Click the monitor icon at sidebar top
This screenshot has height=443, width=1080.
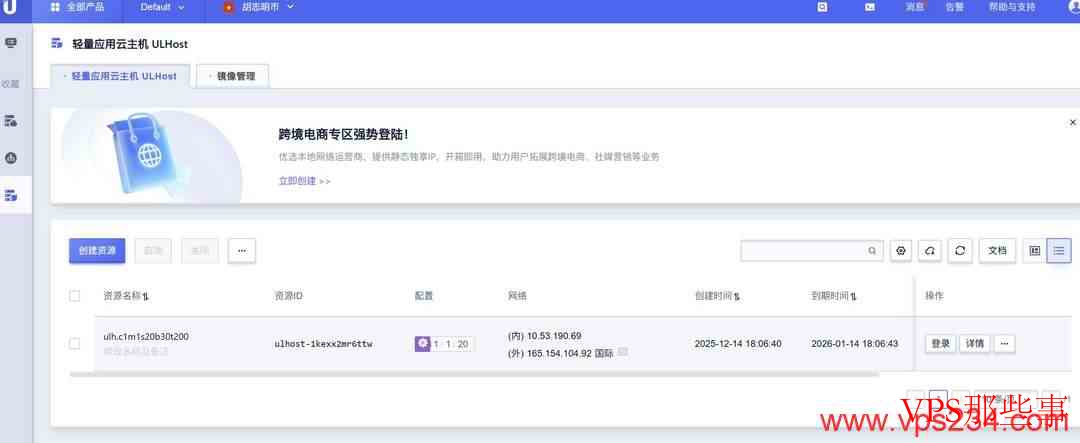(x=10, y=43)
